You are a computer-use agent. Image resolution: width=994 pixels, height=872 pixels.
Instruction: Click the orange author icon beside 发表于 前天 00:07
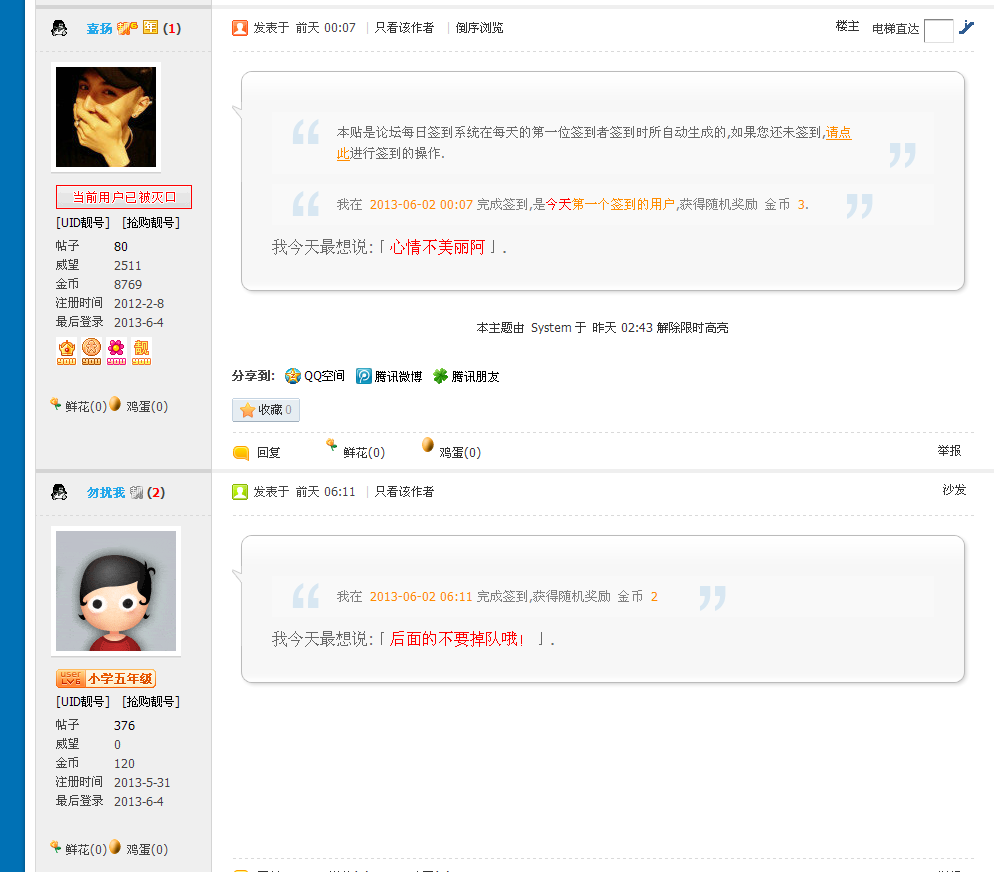[240, 28]
